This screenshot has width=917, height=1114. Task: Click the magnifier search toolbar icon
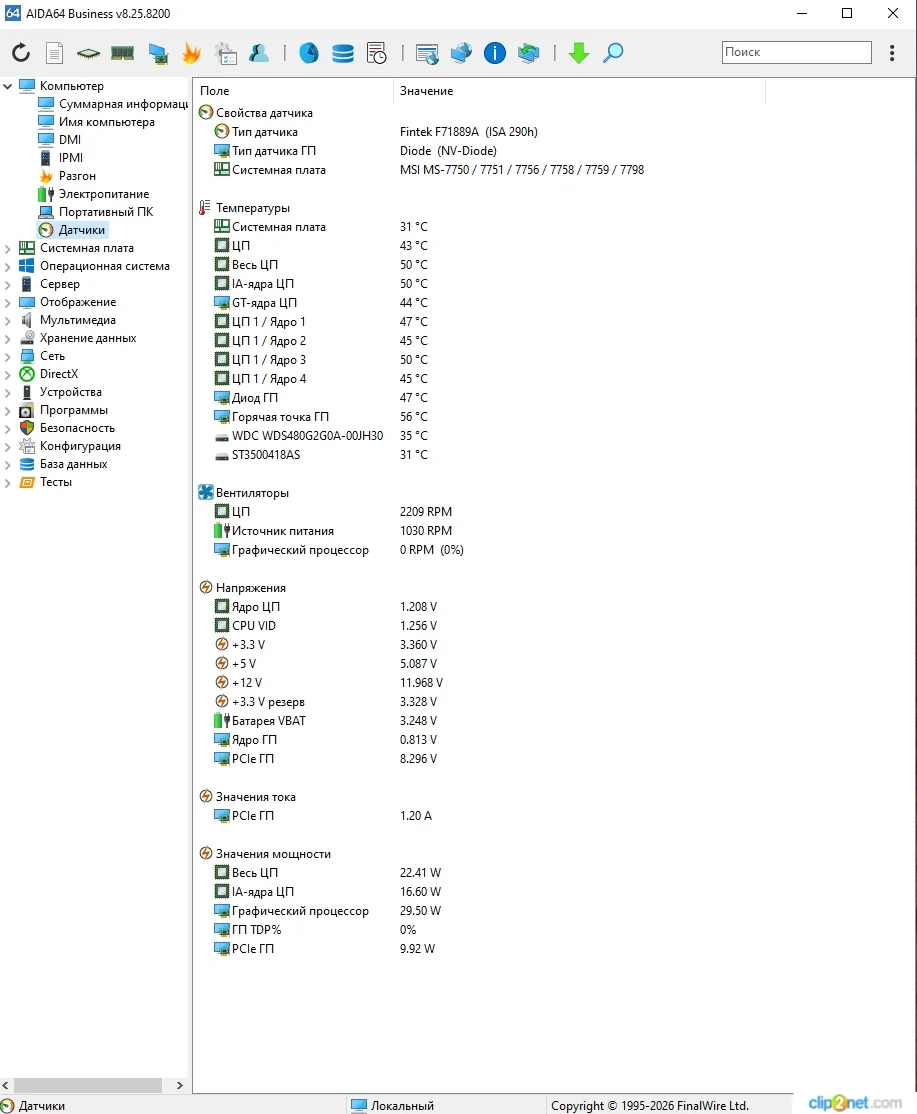pos(613,53)
